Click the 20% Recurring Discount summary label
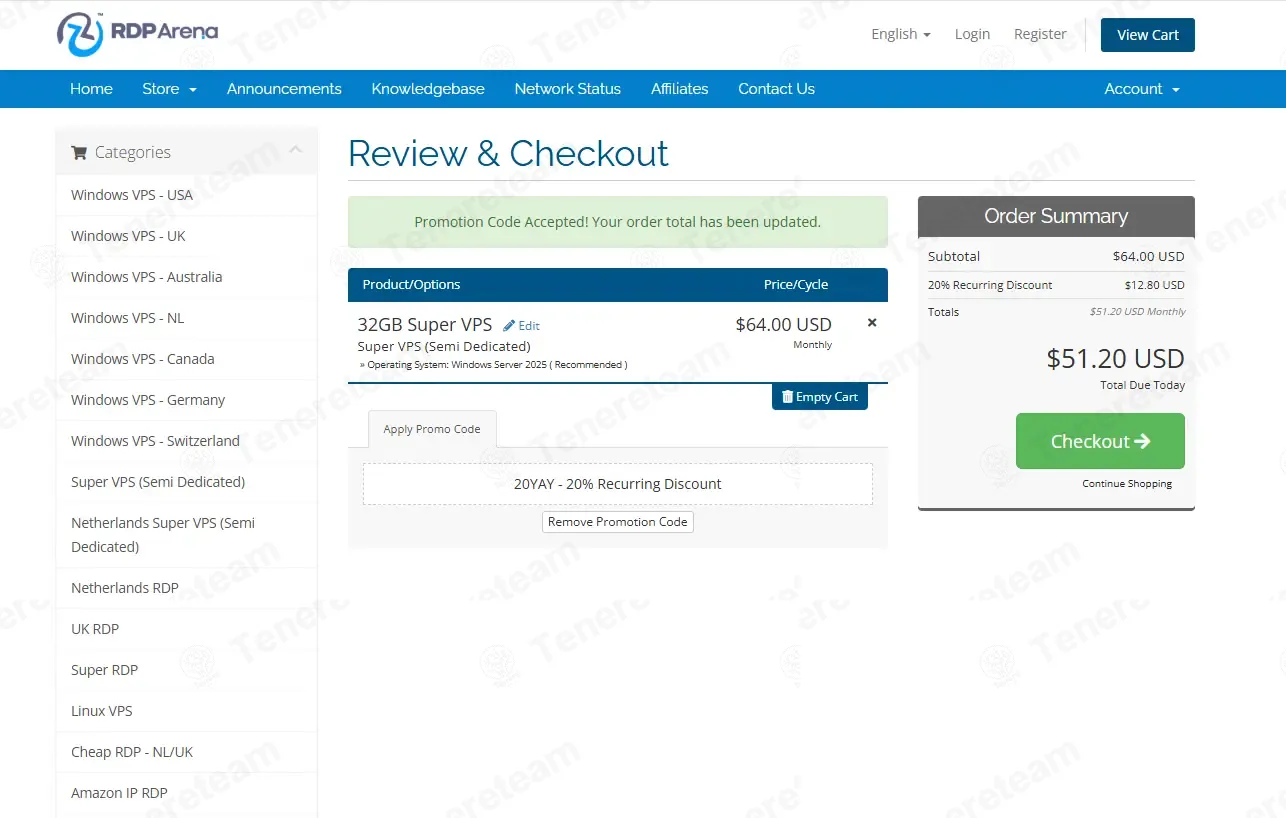Image resolution: width=1286 pixels, height=818 pixels. coord(990,285)
